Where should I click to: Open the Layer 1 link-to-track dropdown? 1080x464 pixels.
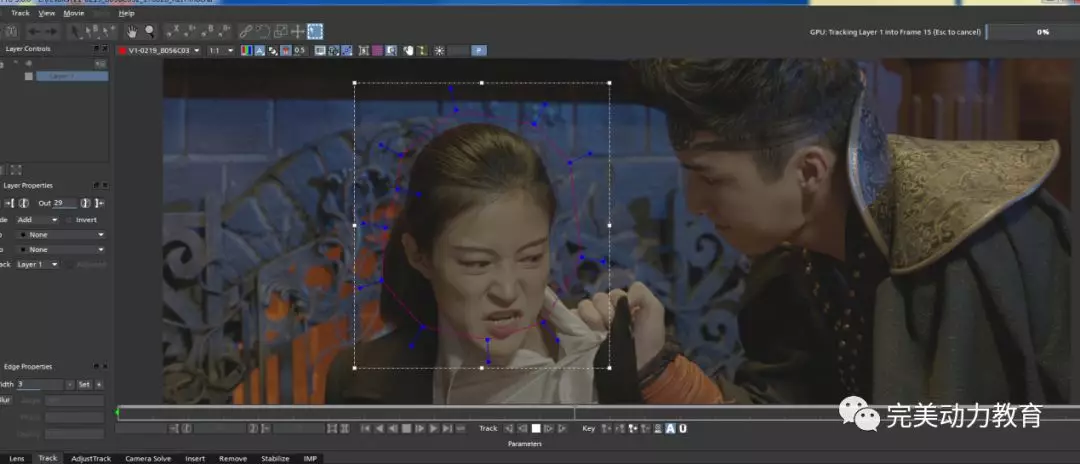pos(37,264)
